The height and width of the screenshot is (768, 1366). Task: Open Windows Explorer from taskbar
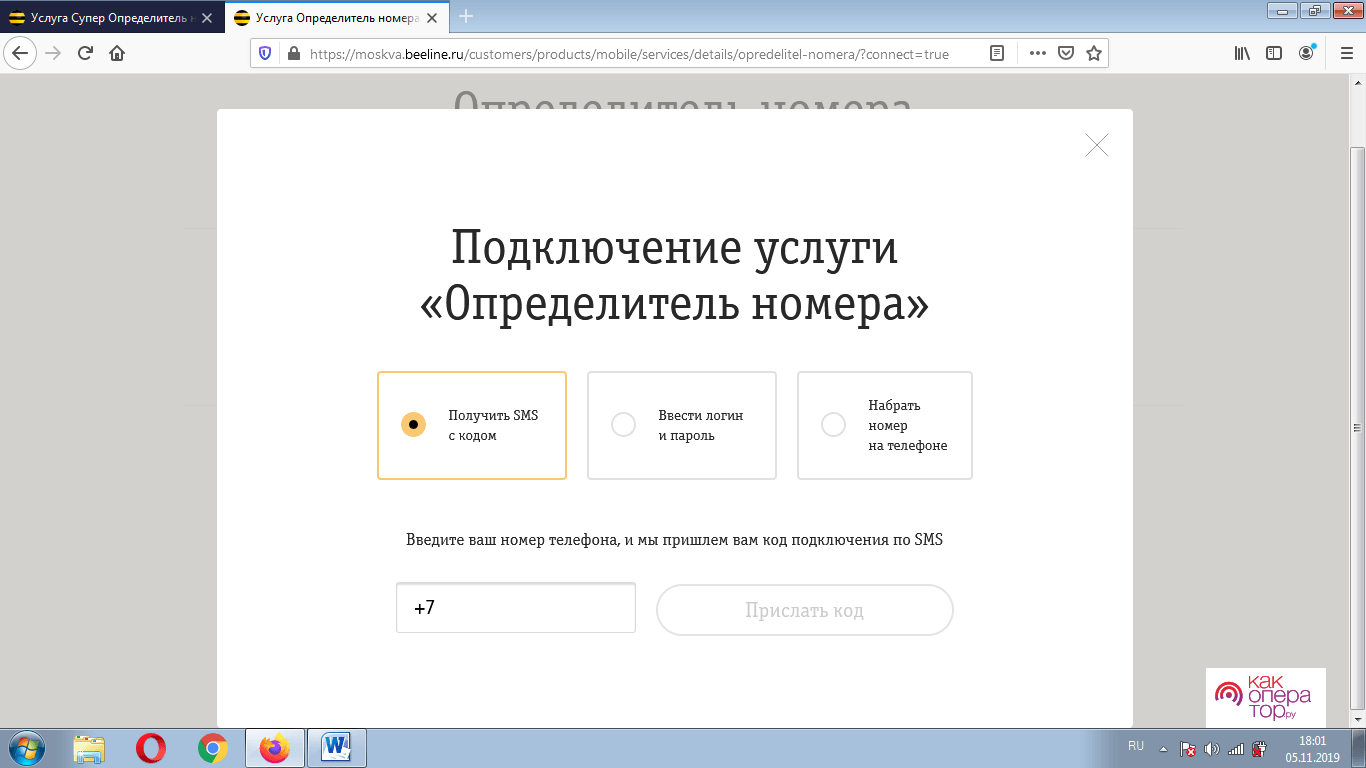click(89, 748)
